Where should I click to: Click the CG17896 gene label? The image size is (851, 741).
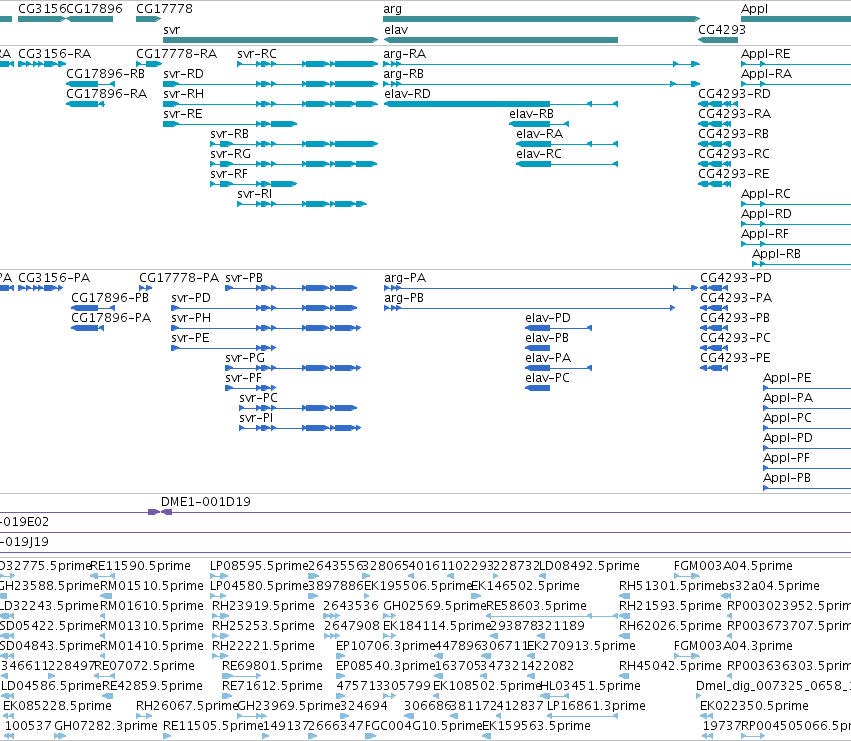94,9
